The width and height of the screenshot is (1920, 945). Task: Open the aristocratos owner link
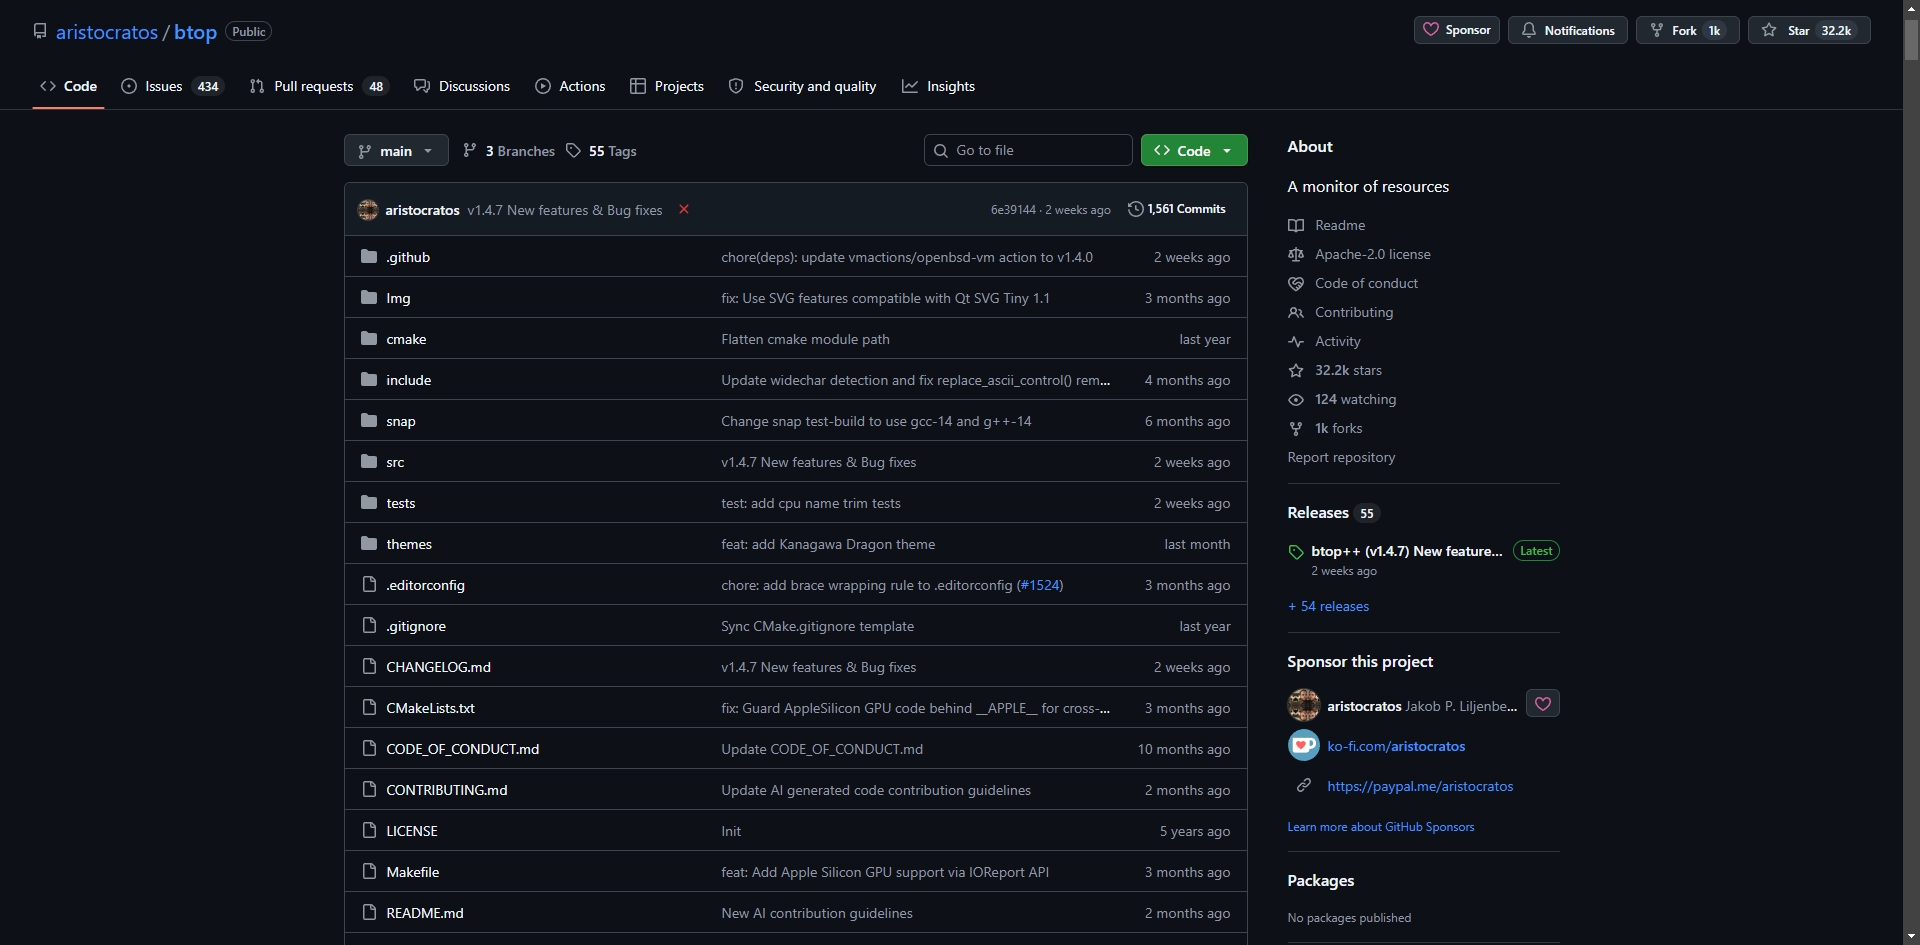pyautogui.click(x=107, y=32)
